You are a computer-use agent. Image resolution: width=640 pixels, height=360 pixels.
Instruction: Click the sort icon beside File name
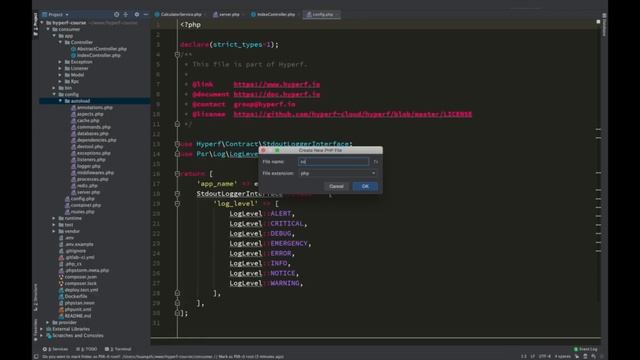click(376, 162)
